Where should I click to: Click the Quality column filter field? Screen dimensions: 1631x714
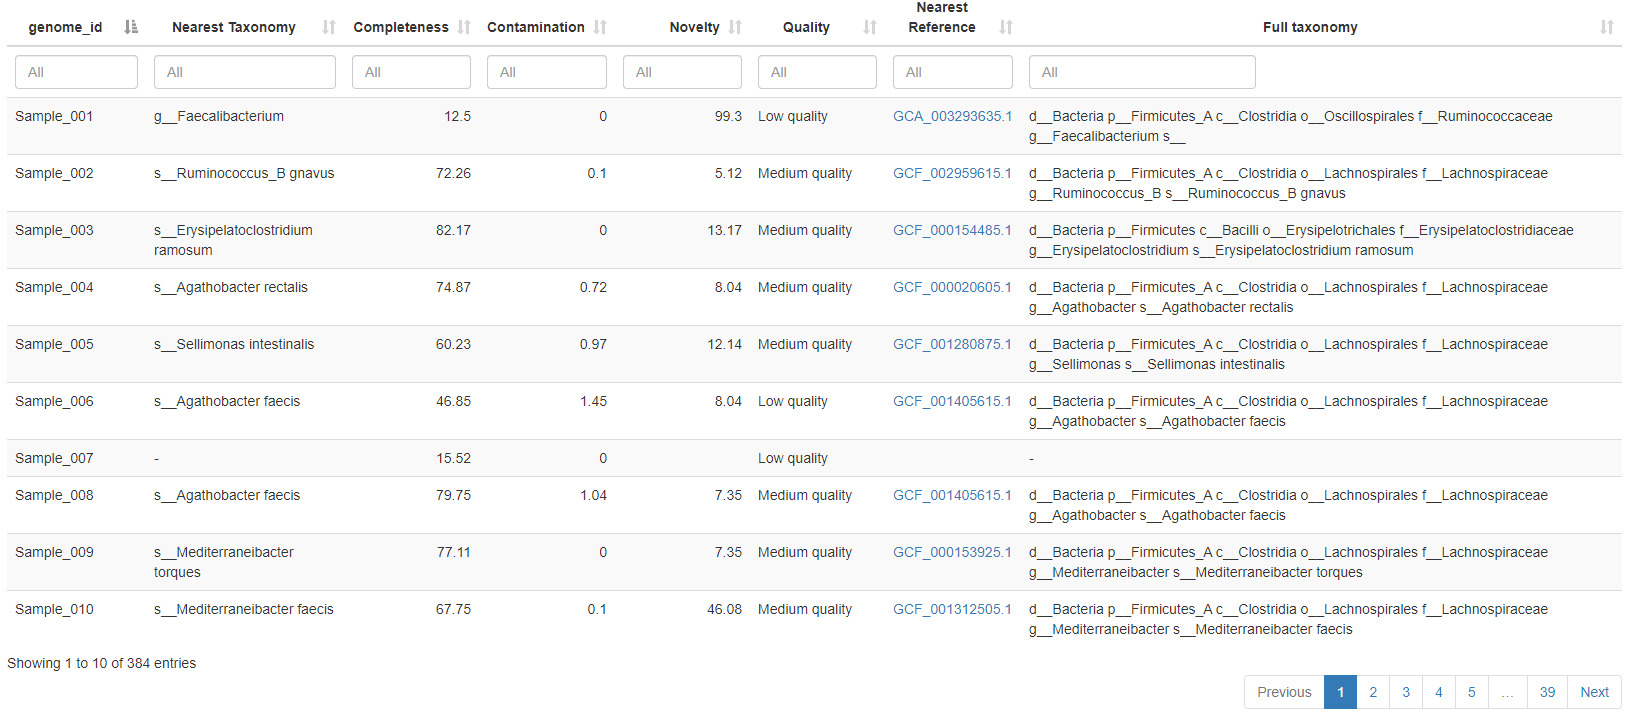tap(817, 72)
